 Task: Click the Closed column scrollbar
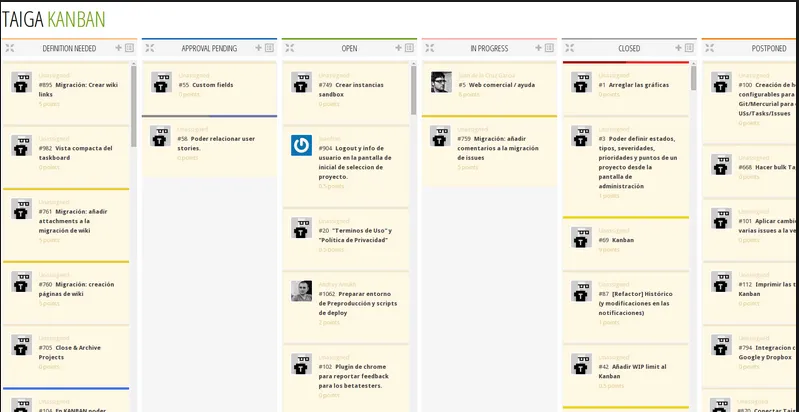click(694, 77)
